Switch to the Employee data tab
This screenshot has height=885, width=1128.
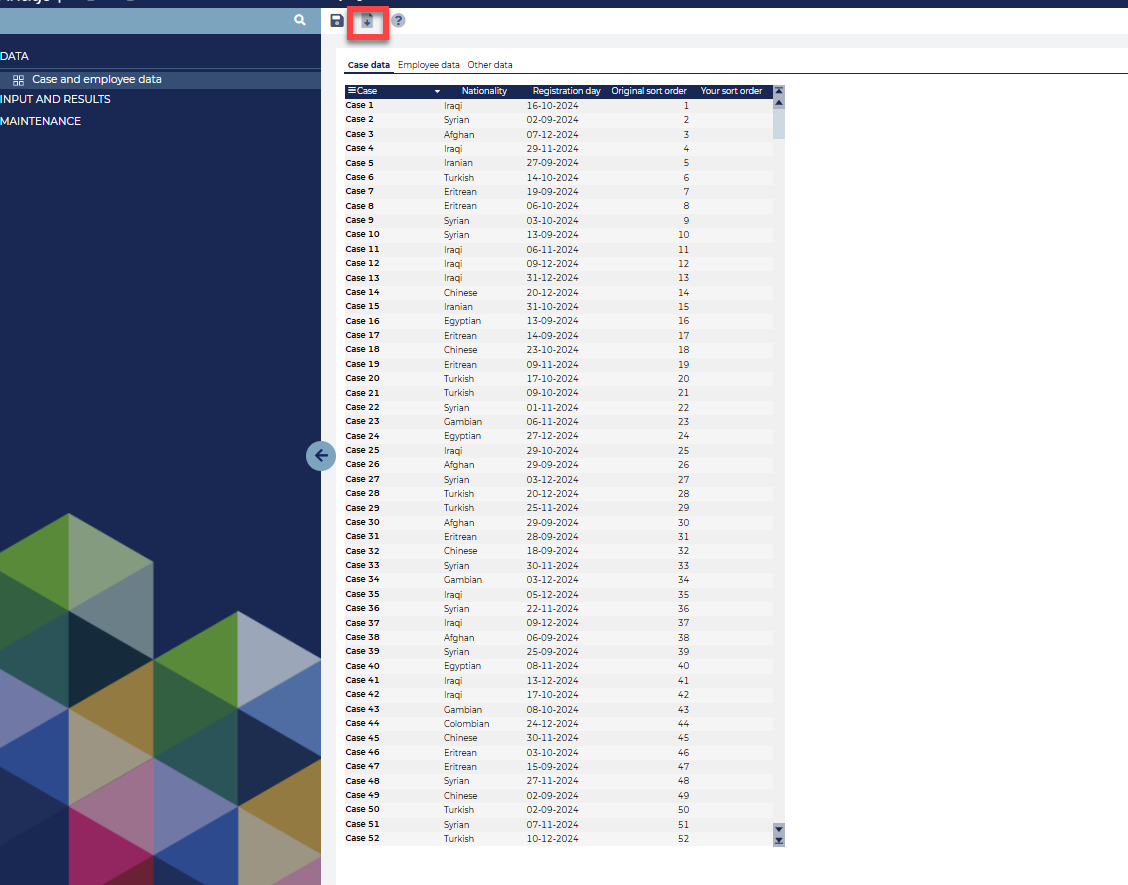(x=429, y=65)
